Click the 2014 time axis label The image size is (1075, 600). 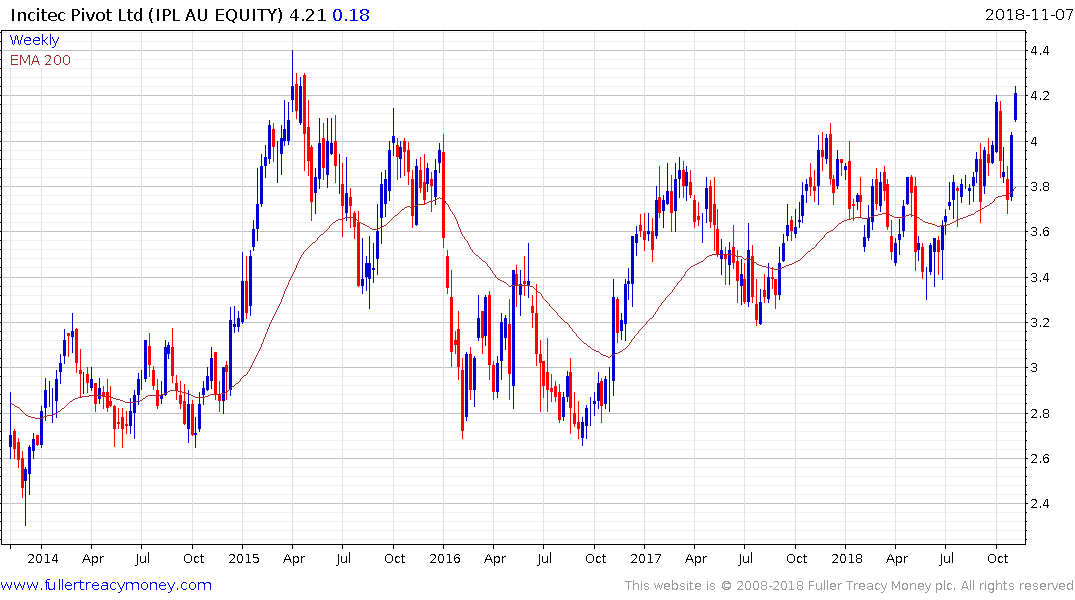pyautogui.click(x=43, y=558)
